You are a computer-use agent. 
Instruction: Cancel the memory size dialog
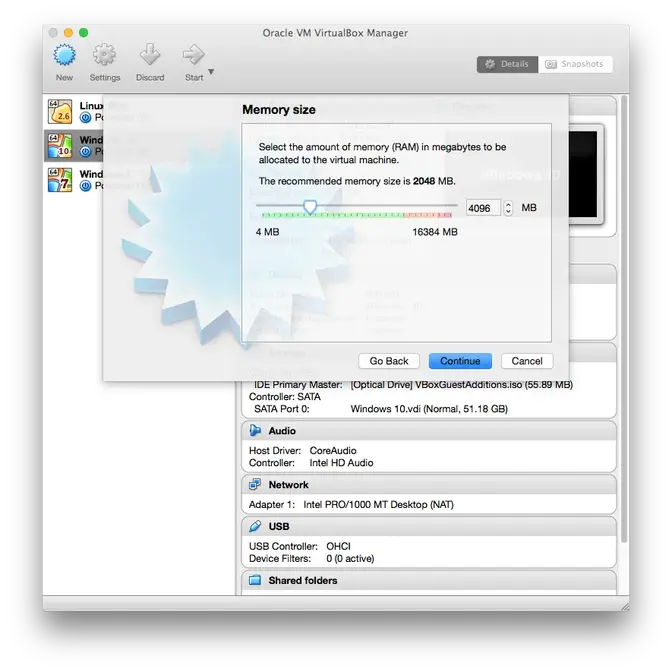click(527, 361)
